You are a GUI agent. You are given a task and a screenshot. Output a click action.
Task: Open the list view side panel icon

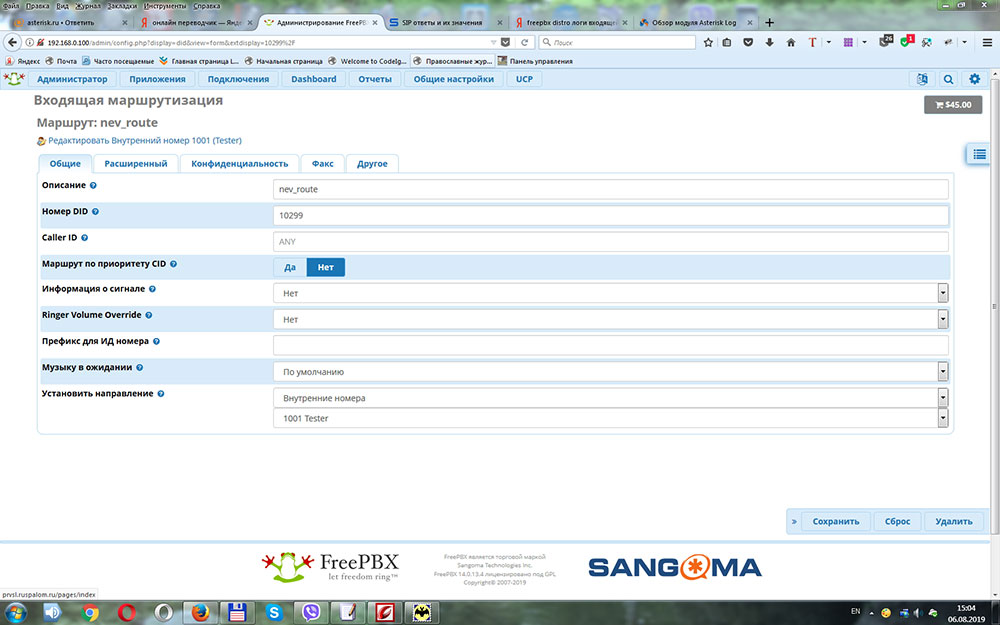[978, 154]
